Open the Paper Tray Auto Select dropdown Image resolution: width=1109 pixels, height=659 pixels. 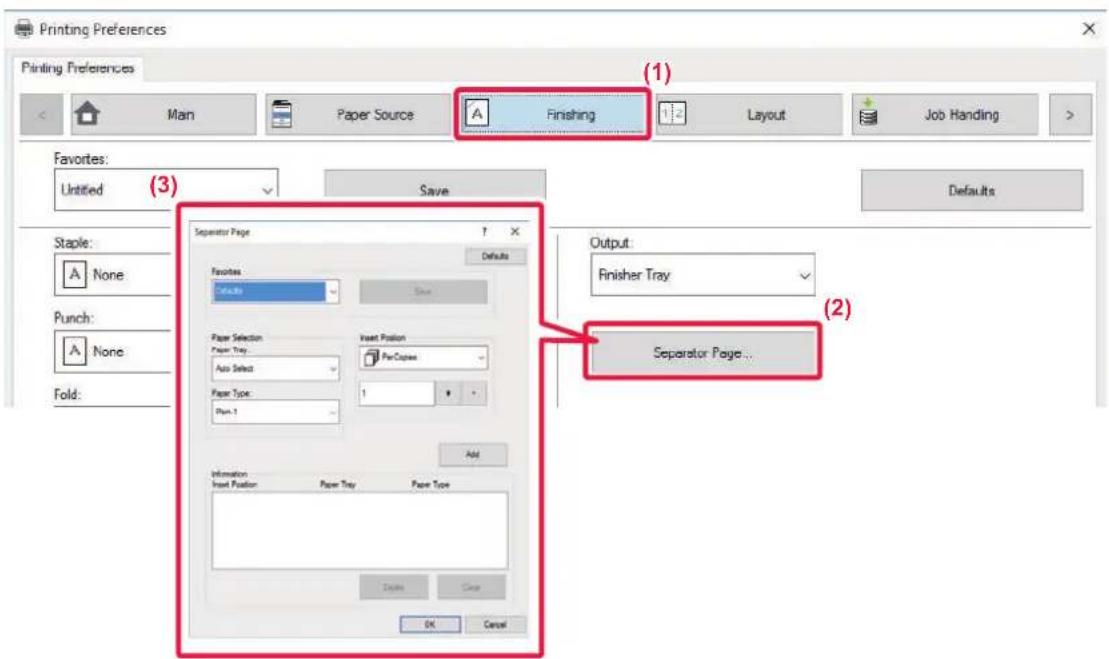click(x=275, y=368)
